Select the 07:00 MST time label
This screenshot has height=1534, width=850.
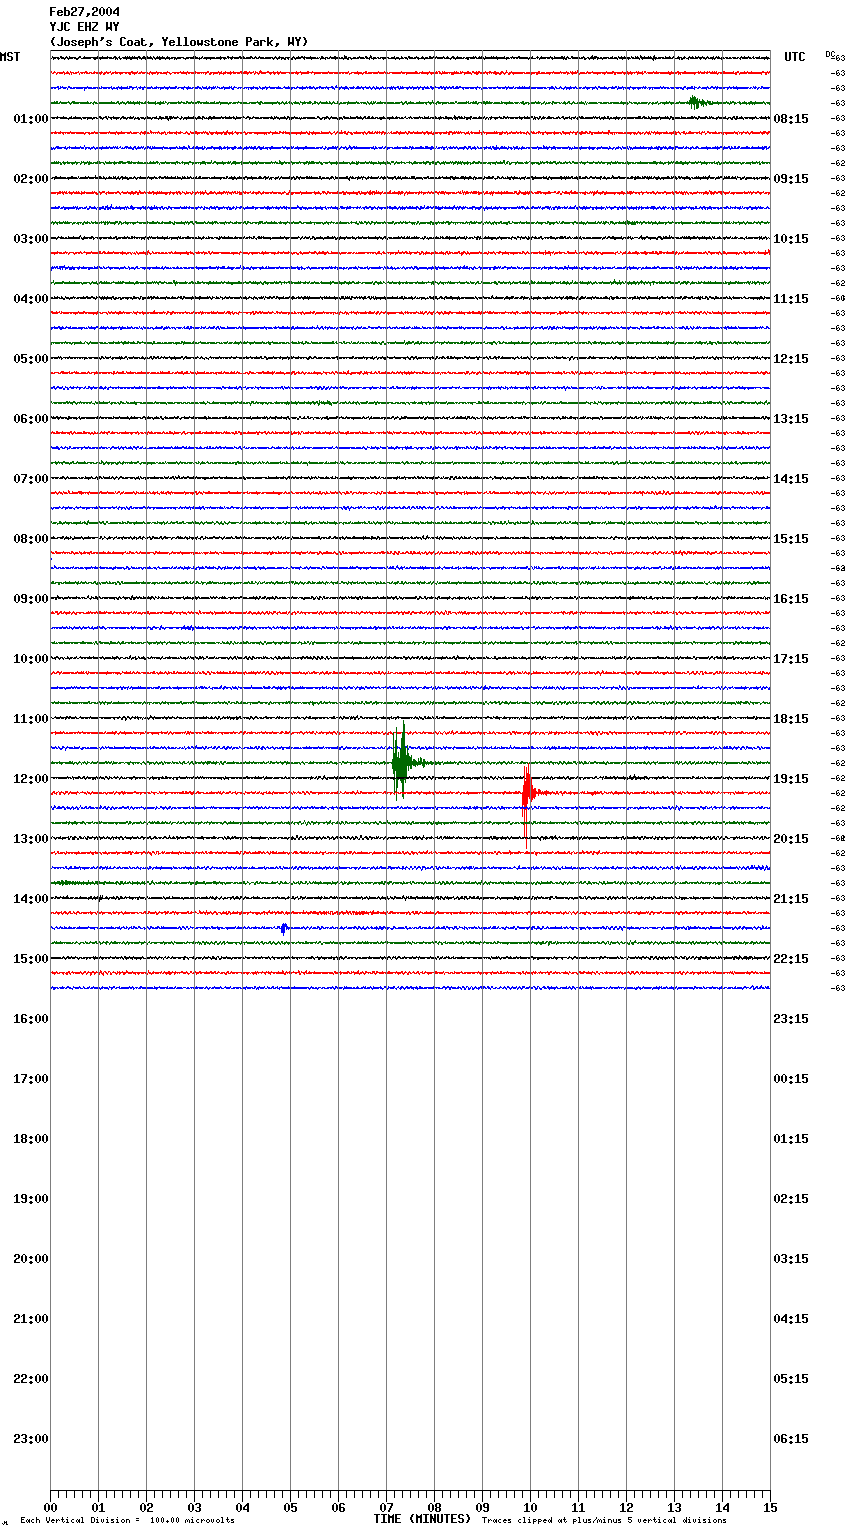pos(31,479)
